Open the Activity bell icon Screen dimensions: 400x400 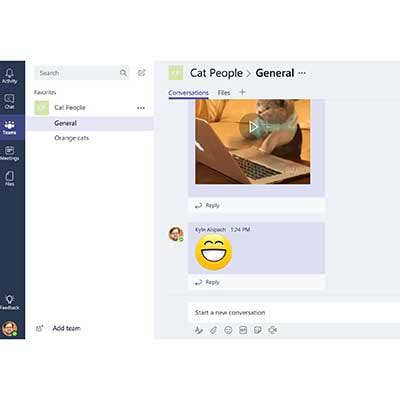pos(9,76)
